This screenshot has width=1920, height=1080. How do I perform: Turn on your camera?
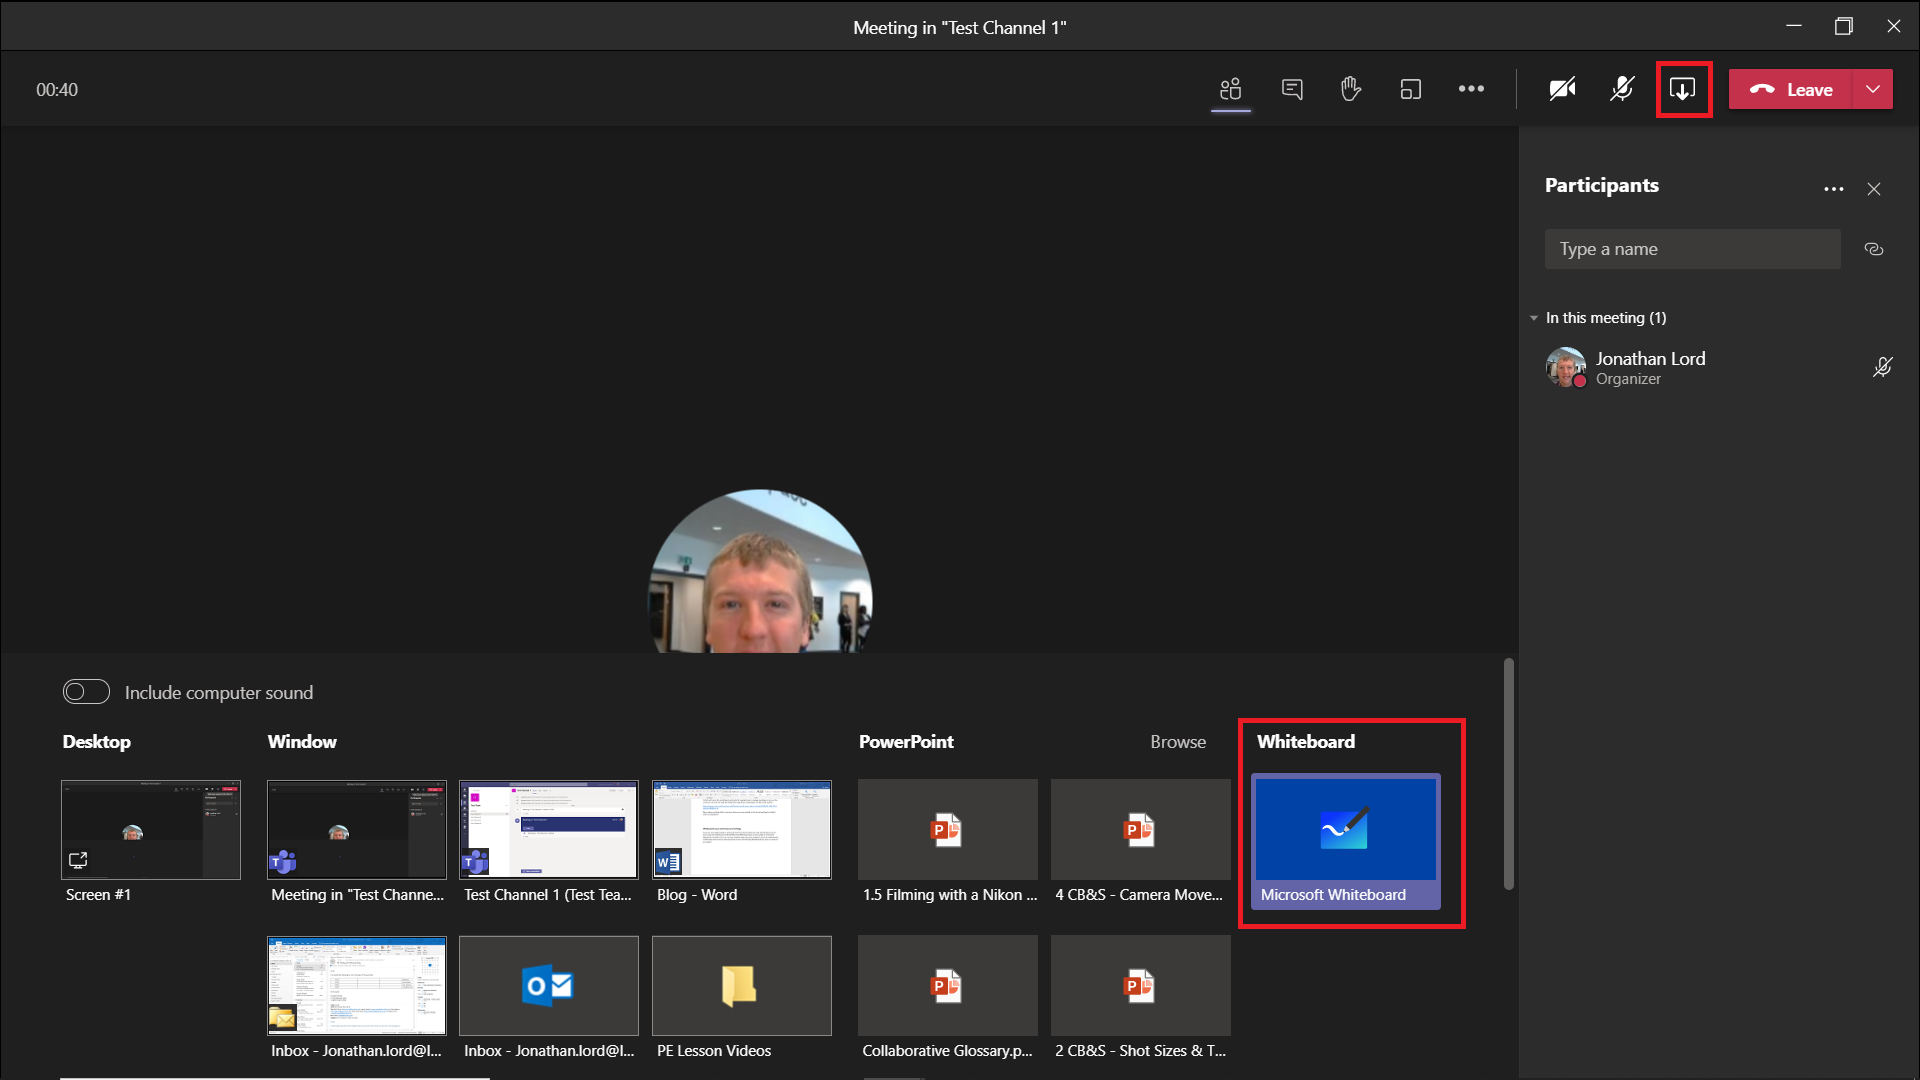(1561, 89)
